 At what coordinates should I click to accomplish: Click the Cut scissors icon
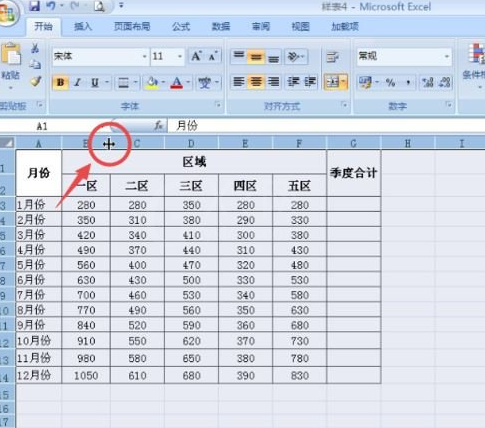[x=35, y=48]
